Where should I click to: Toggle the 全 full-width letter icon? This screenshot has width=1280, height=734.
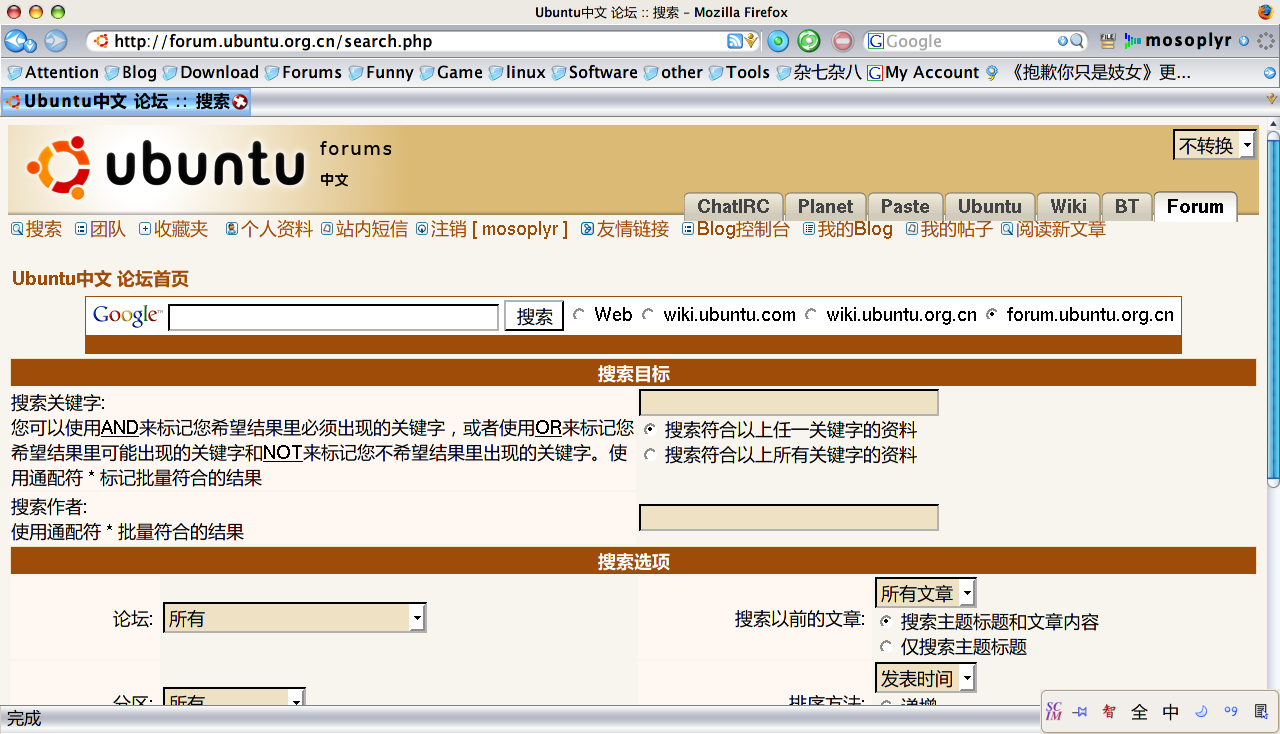pos(1139,712)
